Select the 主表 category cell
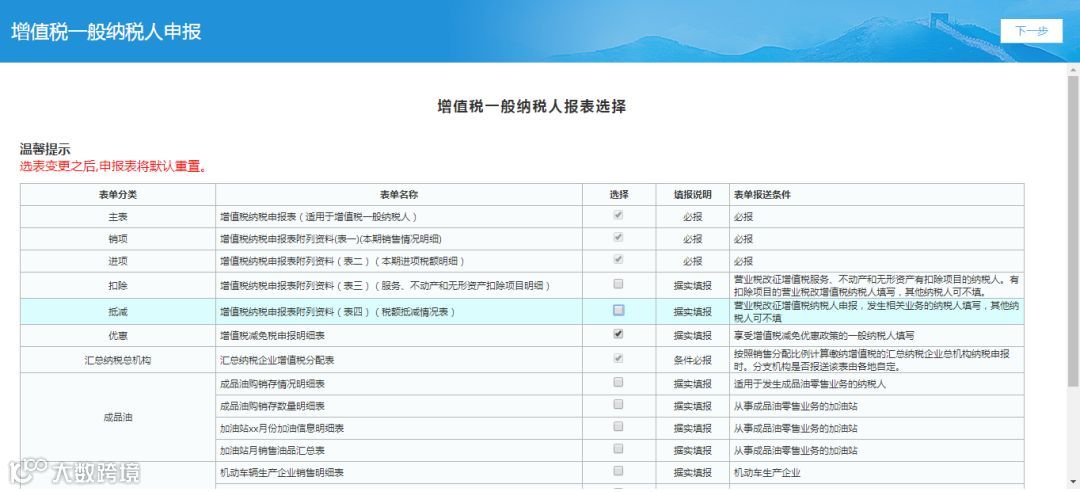Screen dimensions: 1080x492 (x=118, y=217)
